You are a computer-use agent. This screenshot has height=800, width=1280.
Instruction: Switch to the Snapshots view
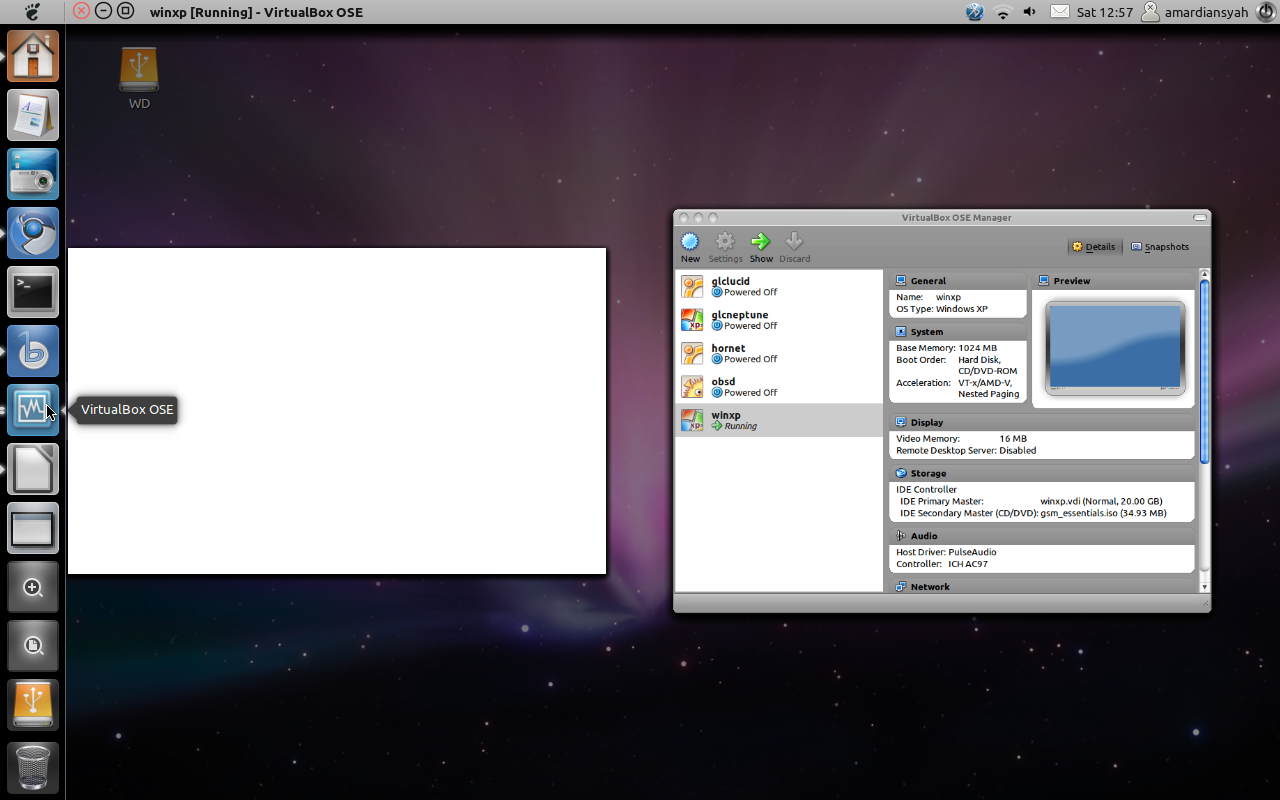coord(1159,247)
